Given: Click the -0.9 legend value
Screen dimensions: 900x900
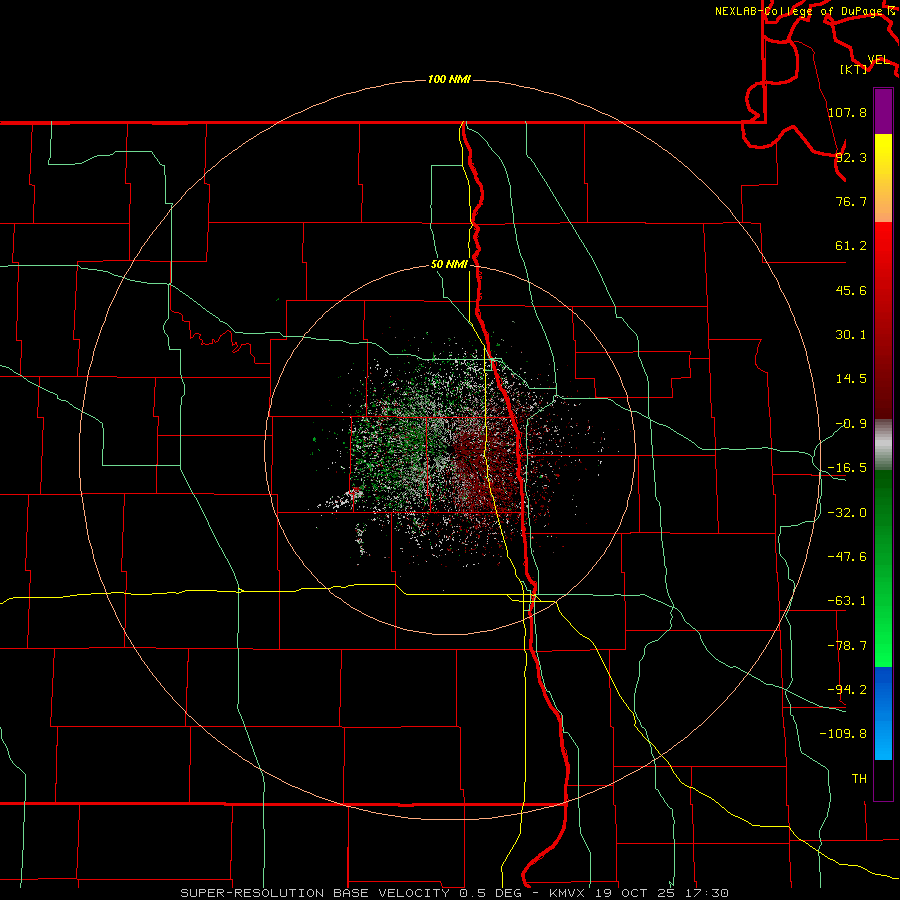Looking at the screenshot, I should [851, 424].
